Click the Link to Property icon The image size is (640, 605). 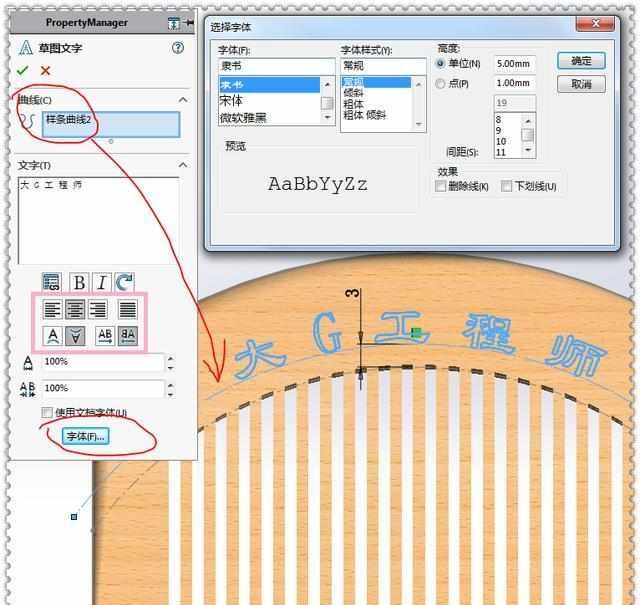[x=52, y=282]
